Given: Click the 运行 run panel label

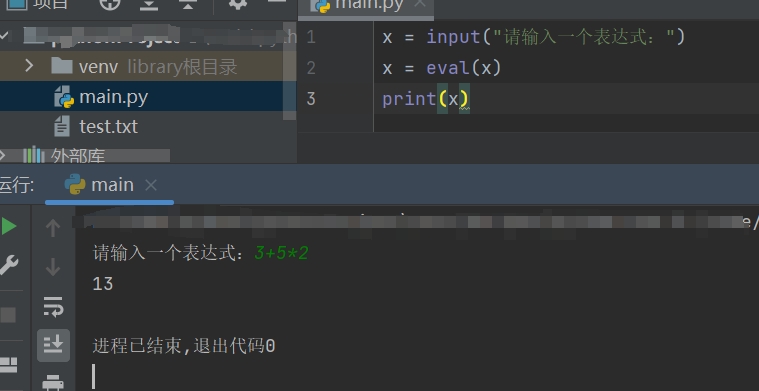Looking at the screenshot, I should (x=16, y=185).
